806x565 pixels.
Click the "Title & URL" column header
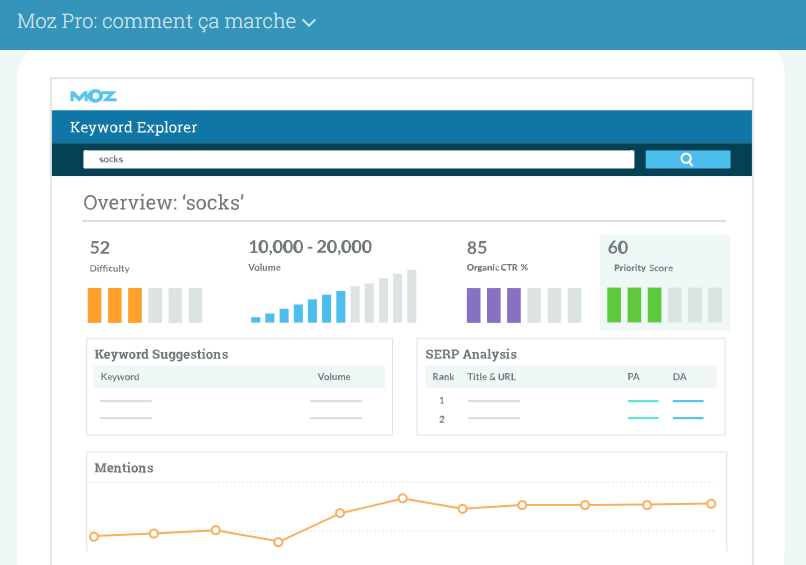pos(491,377)
